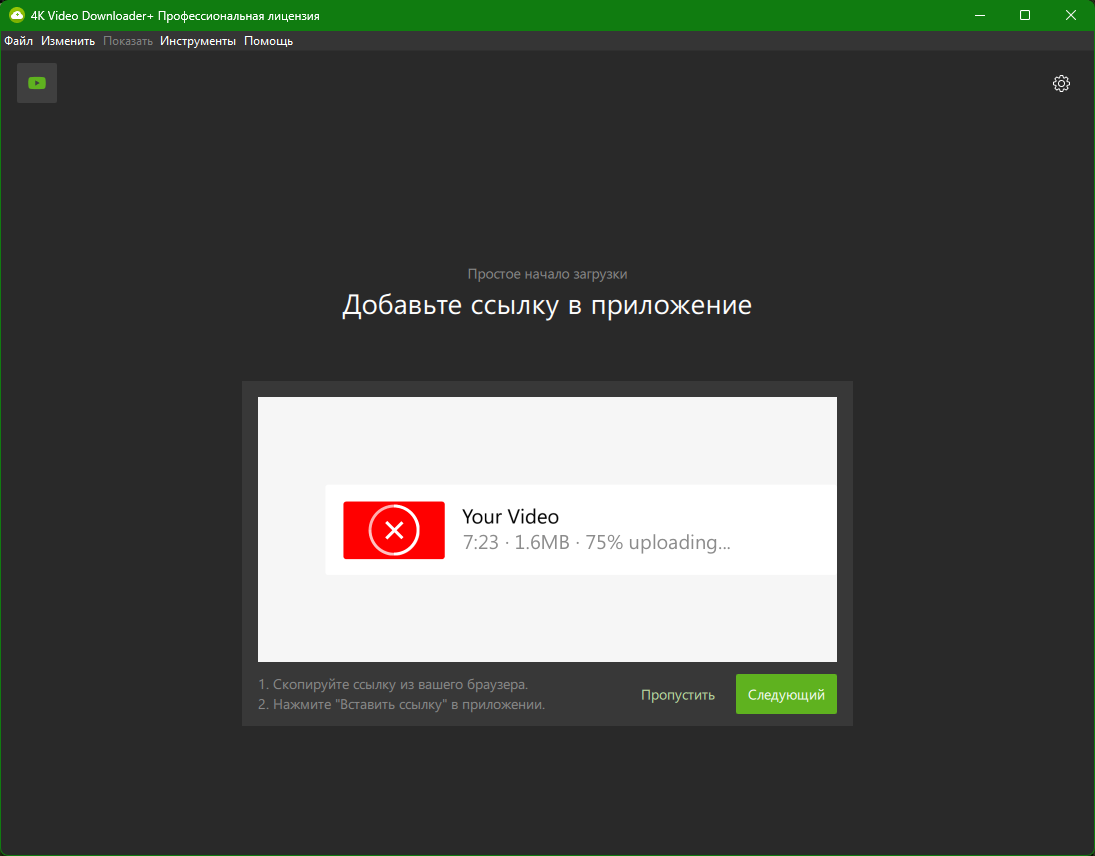Open the Показать menu
Viewport: 1095px width, 856px height.
(x=128, y=41)
